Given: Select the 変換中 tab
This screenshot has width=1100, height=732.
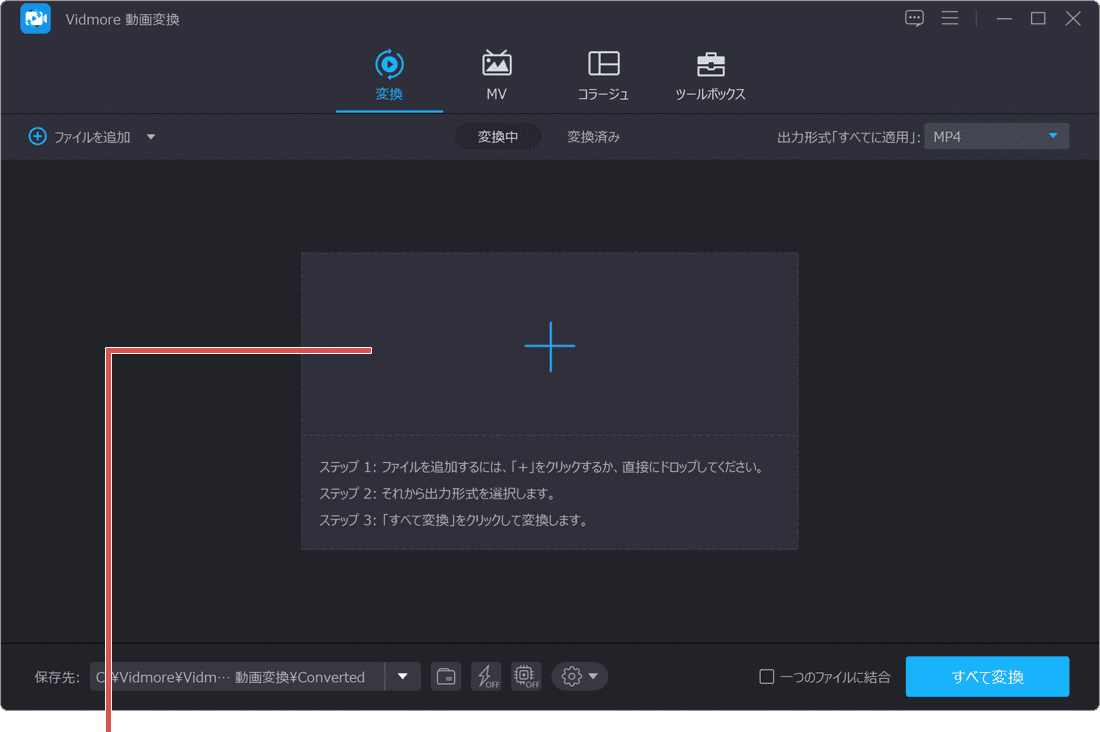Looking at the screenshot, I should pos(498,136).
